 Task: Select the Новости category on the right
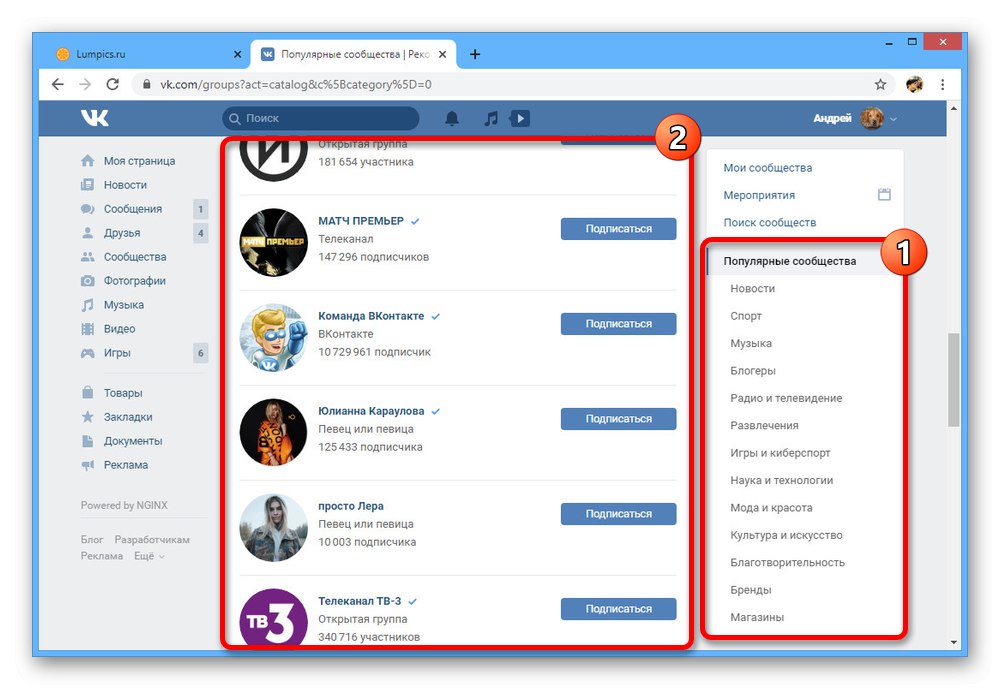(753, 288)
